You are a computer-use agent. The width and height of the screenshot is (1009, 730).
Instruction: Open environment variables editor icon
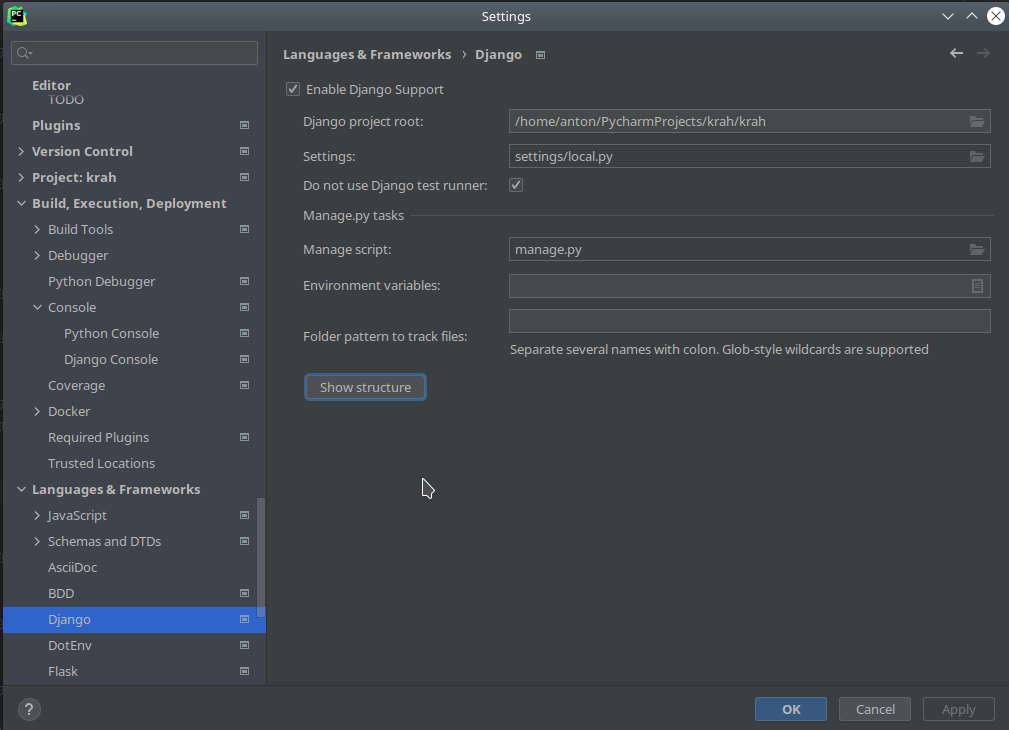[977, 286]
